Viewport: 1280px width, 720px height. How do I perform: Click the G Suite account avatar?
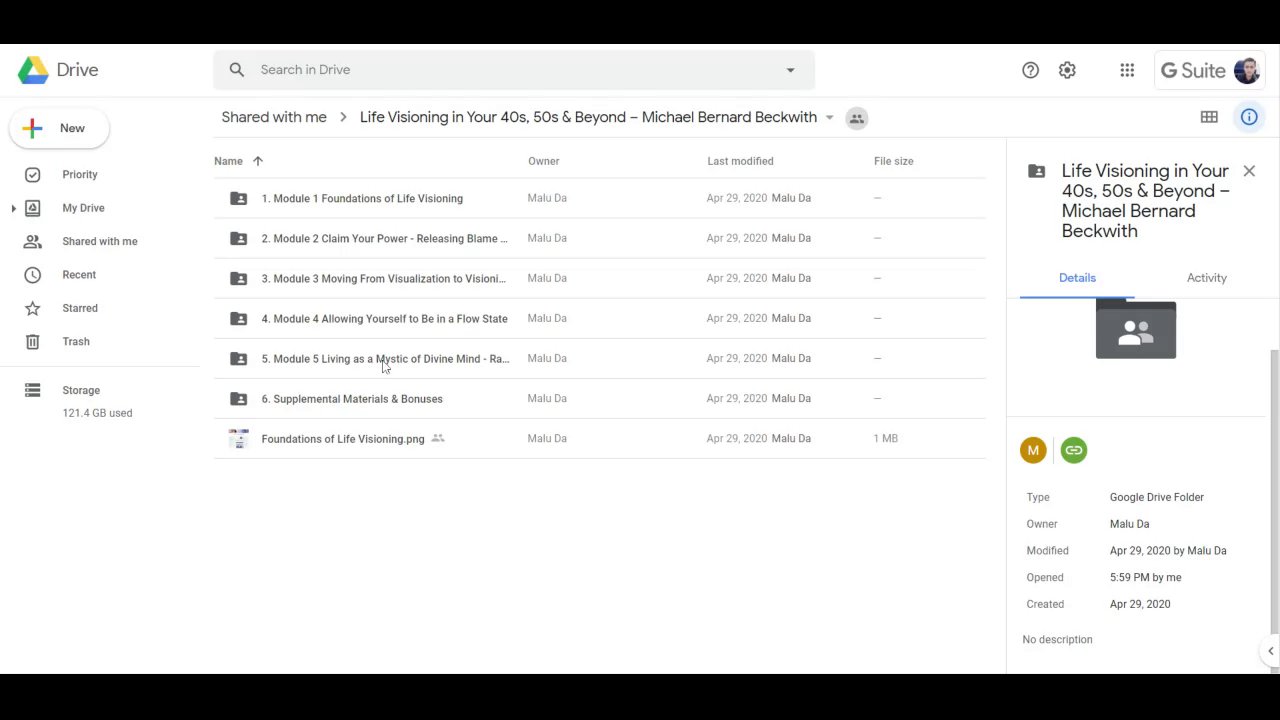pyautogui.click(x=1246, y=70)
